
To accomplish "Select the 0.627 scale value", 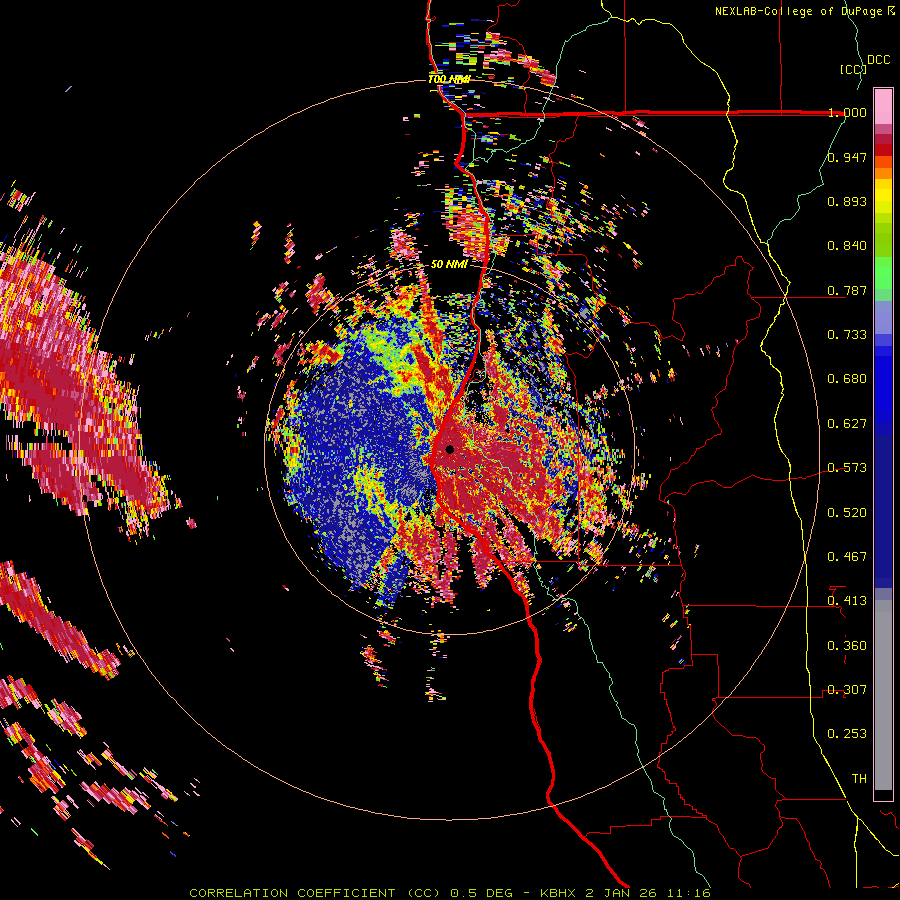I will point(847,424).
